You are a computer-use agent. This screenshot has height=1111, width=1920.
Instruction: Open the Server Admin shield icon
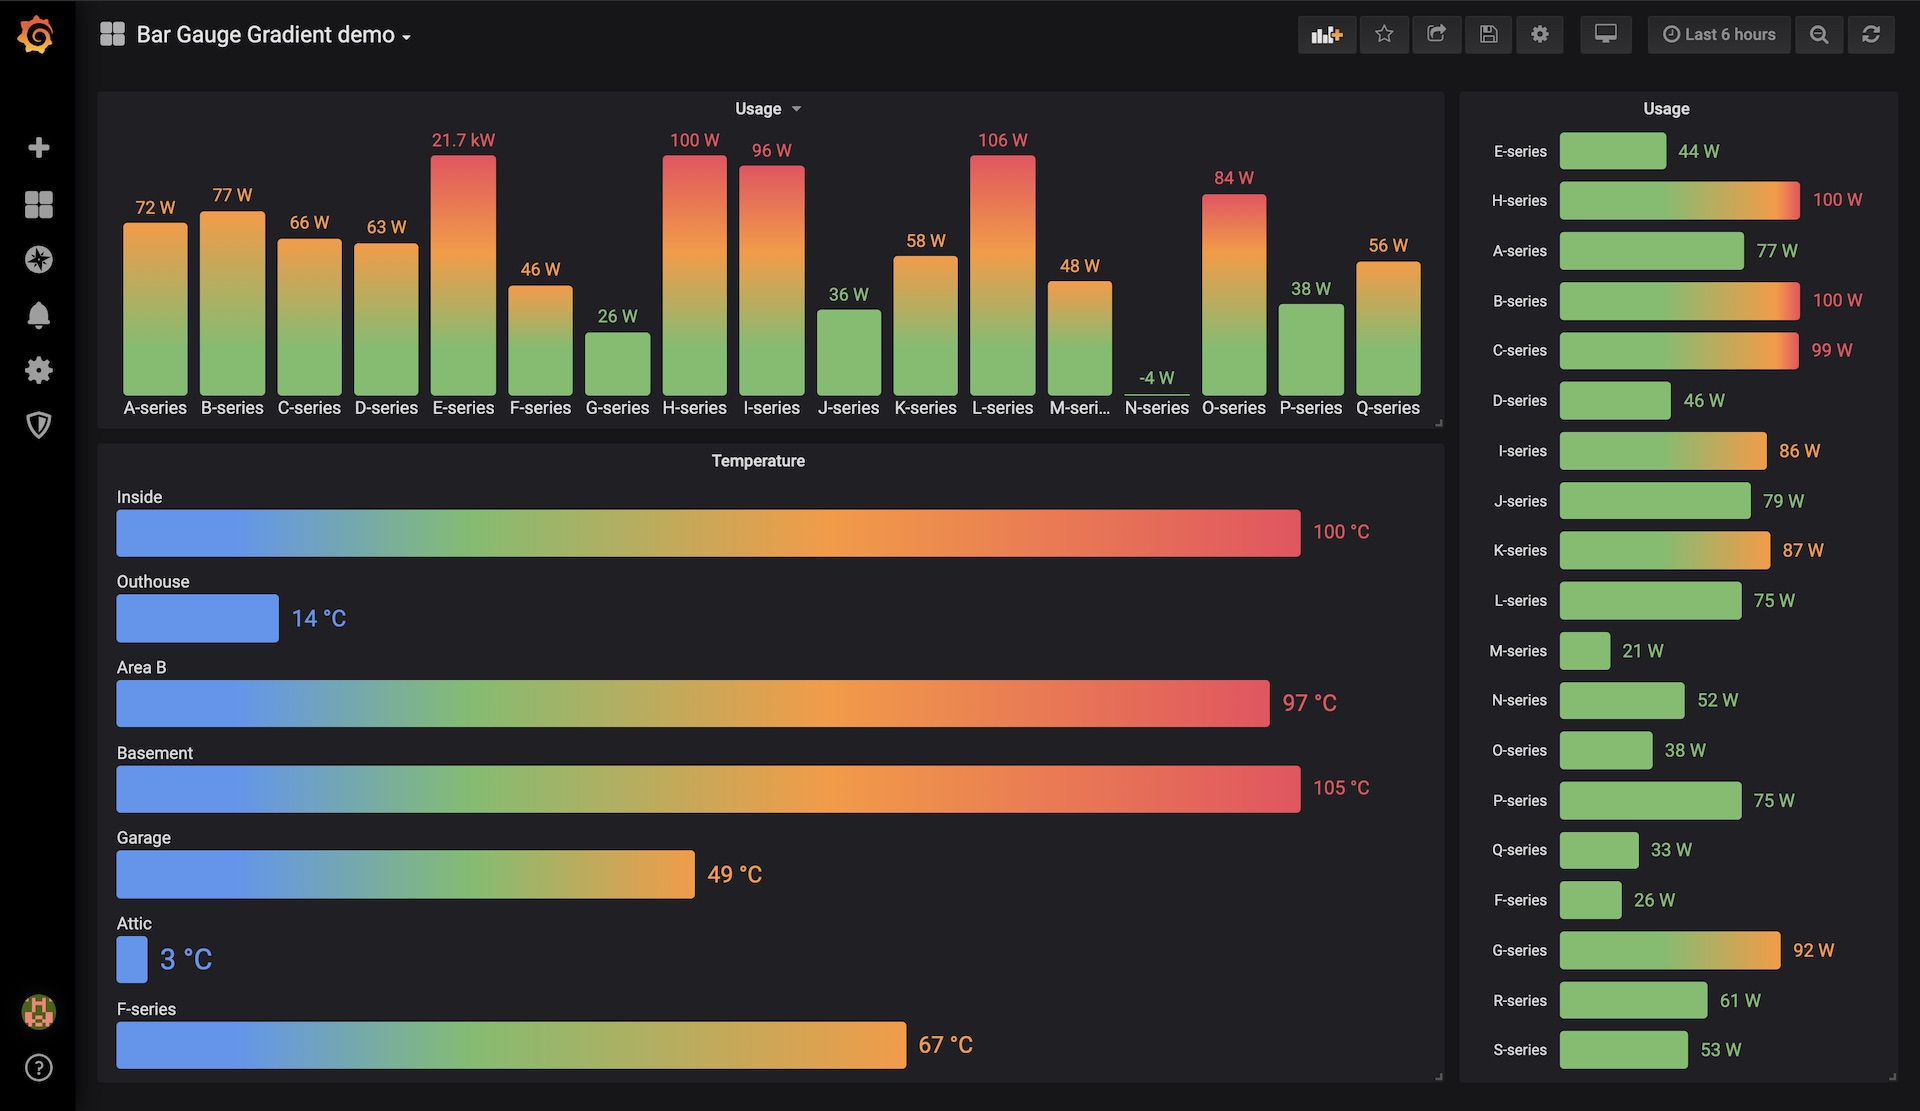tap(38, 425)
